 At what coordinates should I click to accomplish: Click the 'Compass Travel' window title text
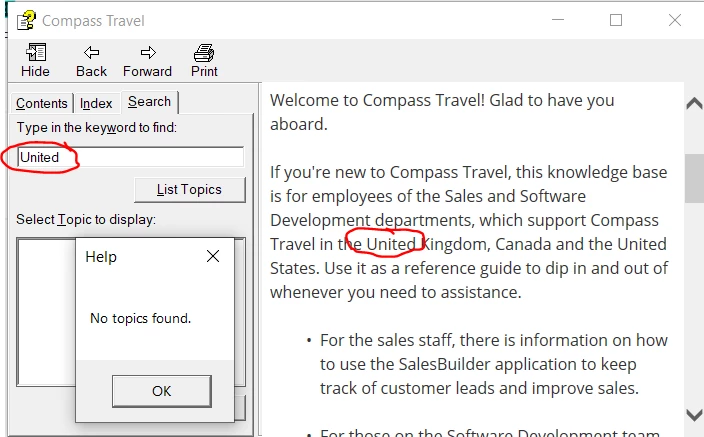[93, 21]
